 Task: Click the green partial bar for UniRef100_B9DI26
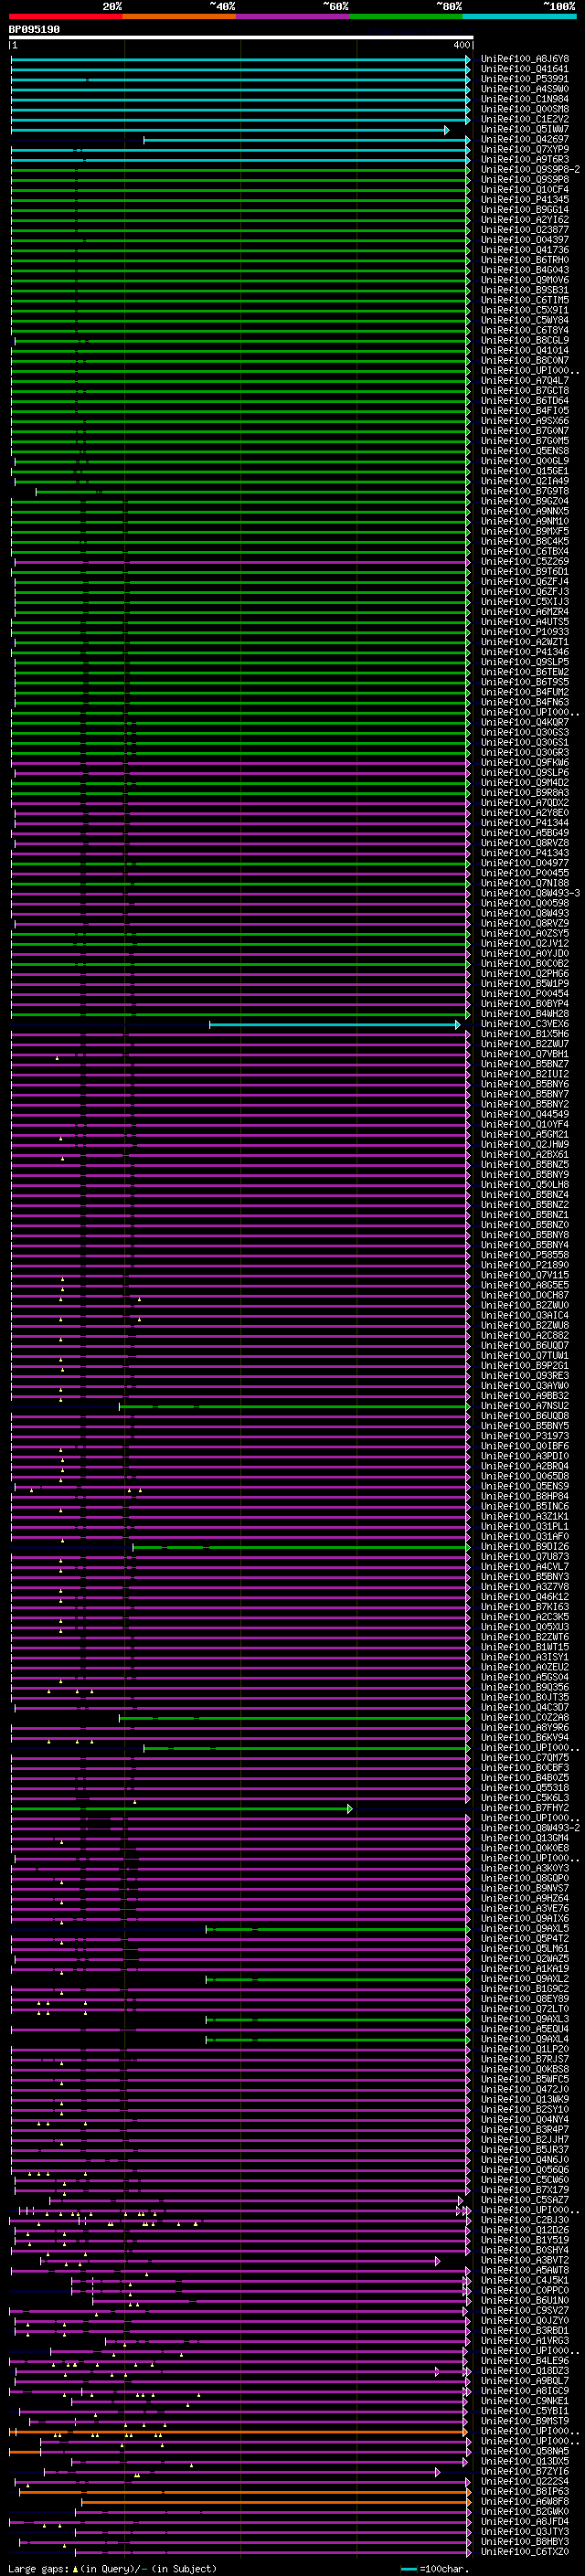(301, 1548)
